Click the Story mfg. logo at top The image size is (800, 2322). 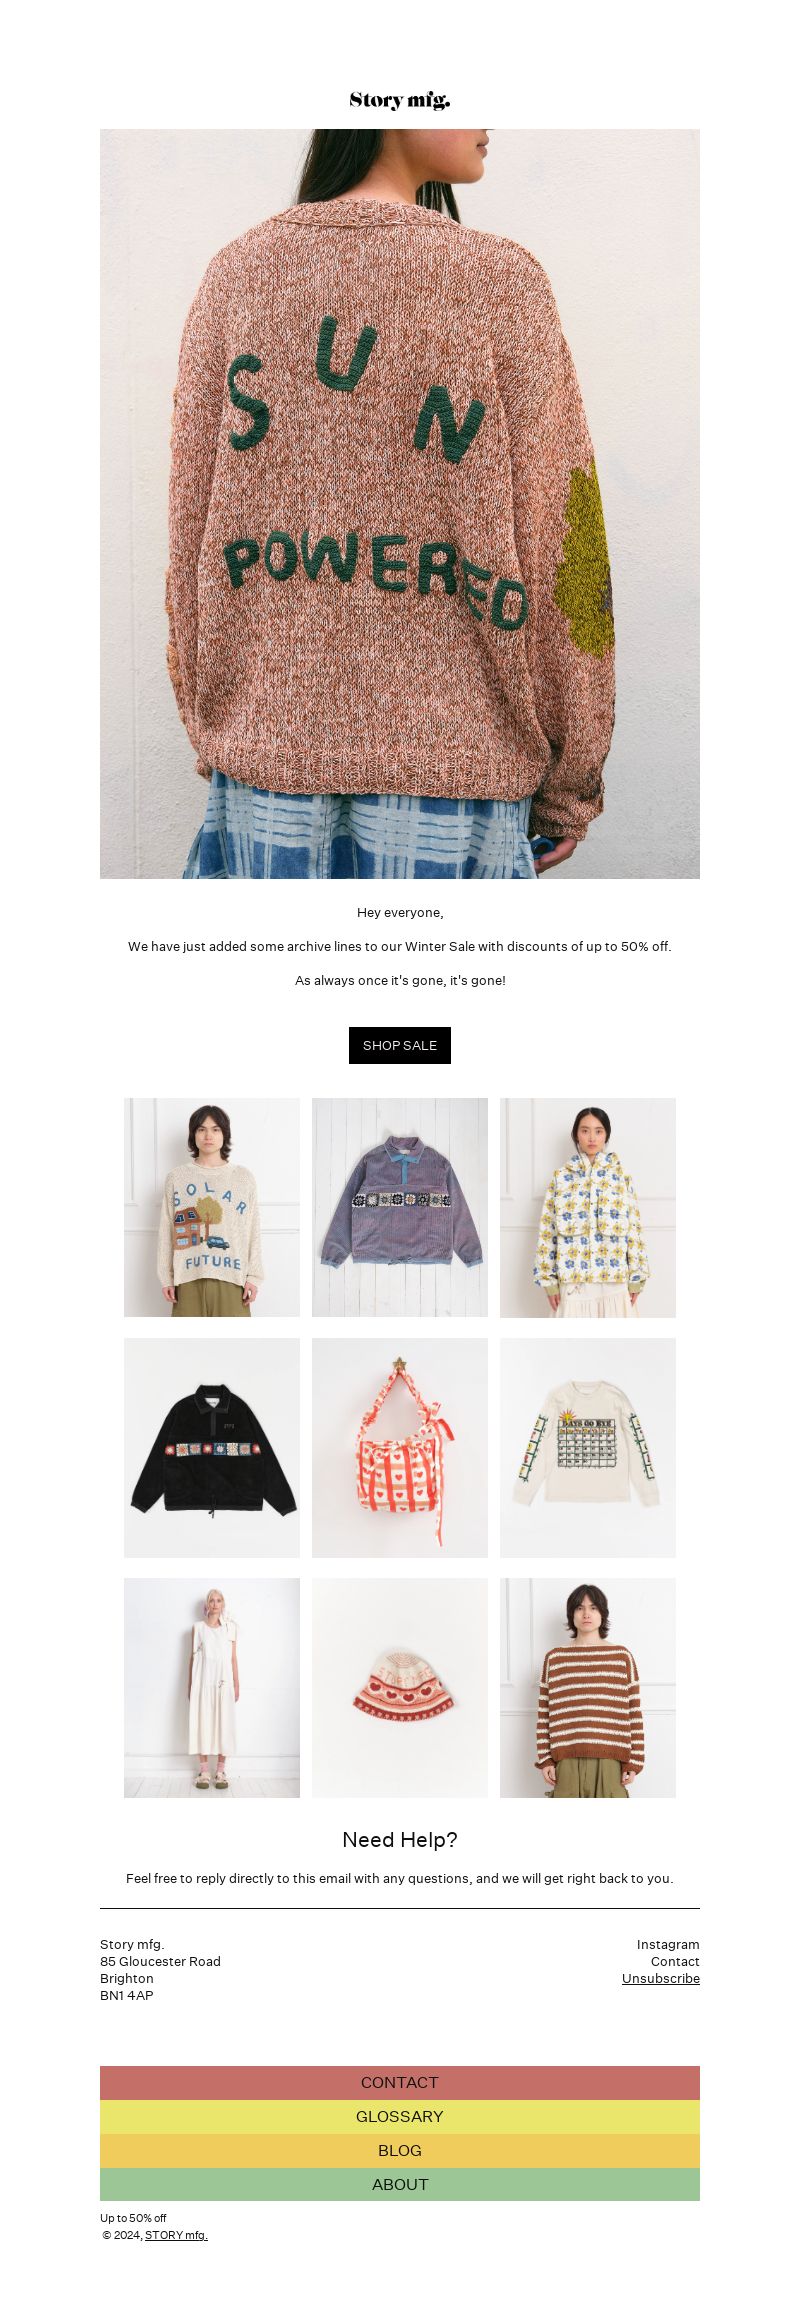point(400,100)
